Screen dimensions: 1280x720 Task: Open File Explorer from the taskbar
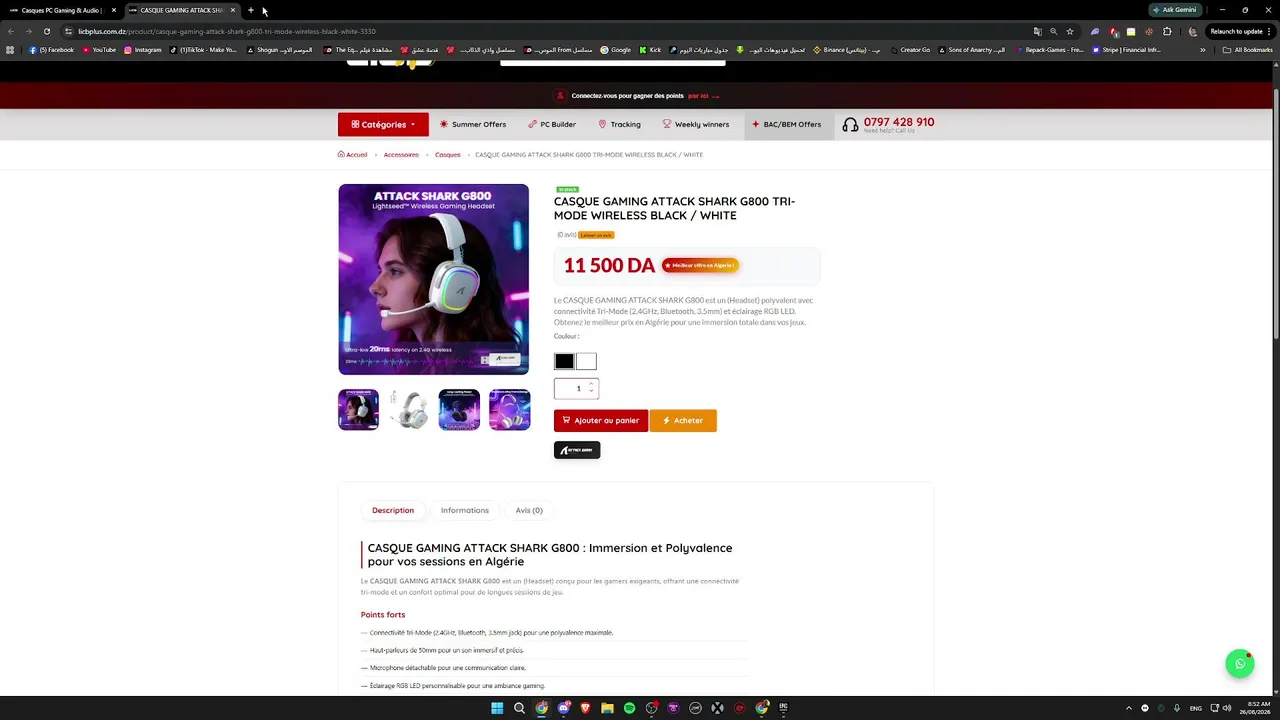pyautogui.click(x=607, y=708)
